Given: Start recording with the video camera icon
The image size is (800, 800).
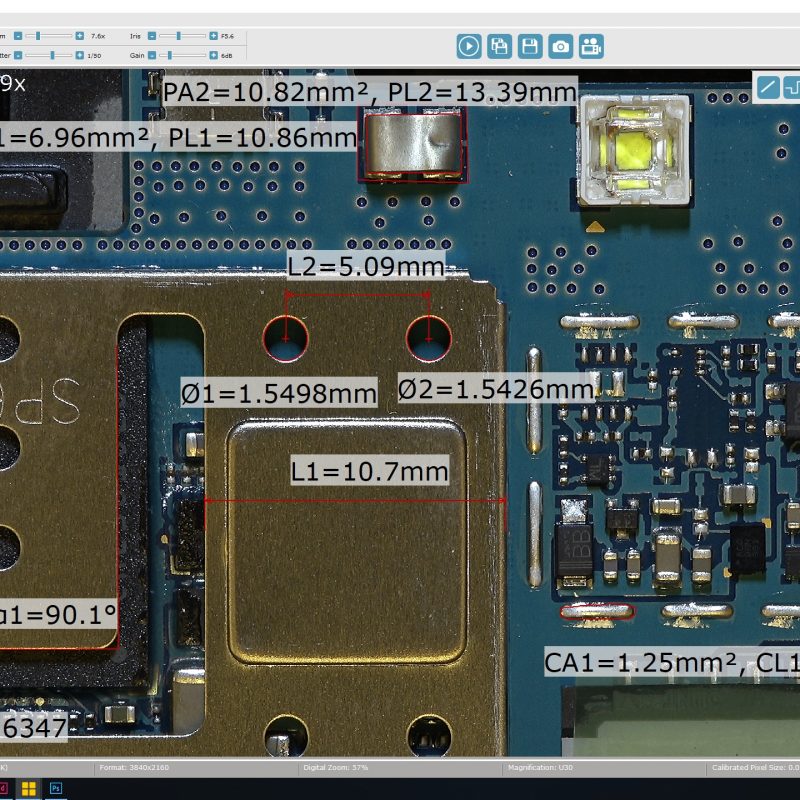Looking at the screenshot, I should click(x=593, y=45).
